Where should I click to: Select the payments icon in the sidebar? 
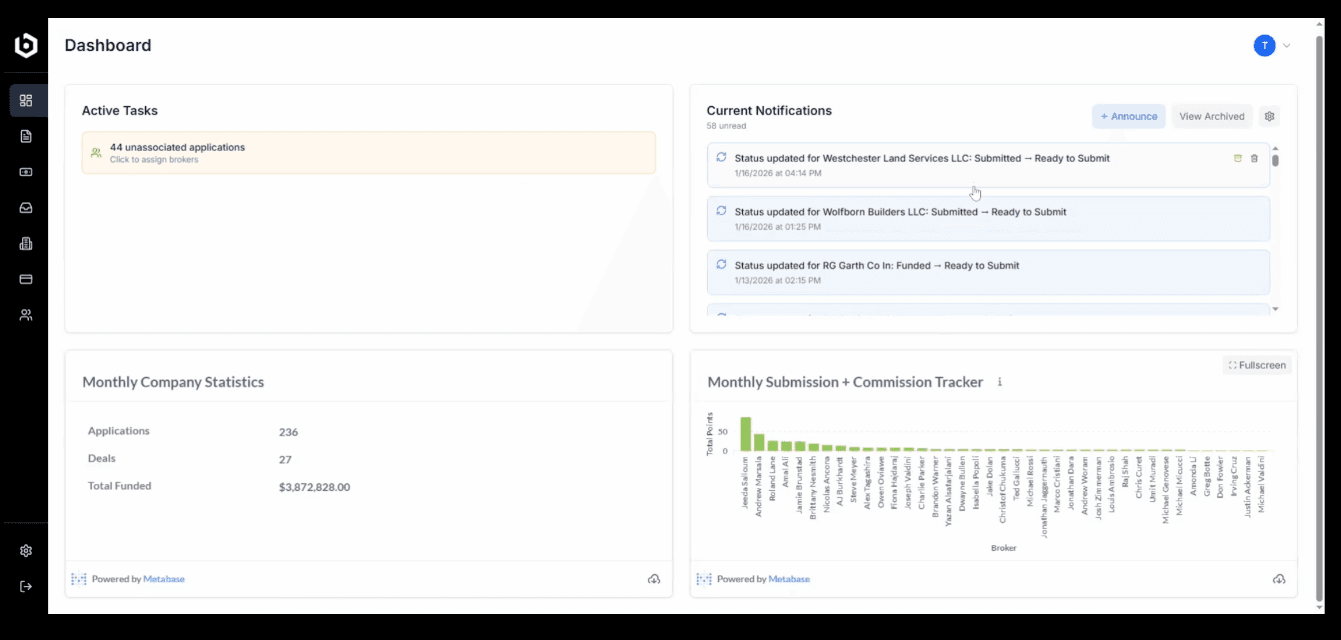point(26,172)
